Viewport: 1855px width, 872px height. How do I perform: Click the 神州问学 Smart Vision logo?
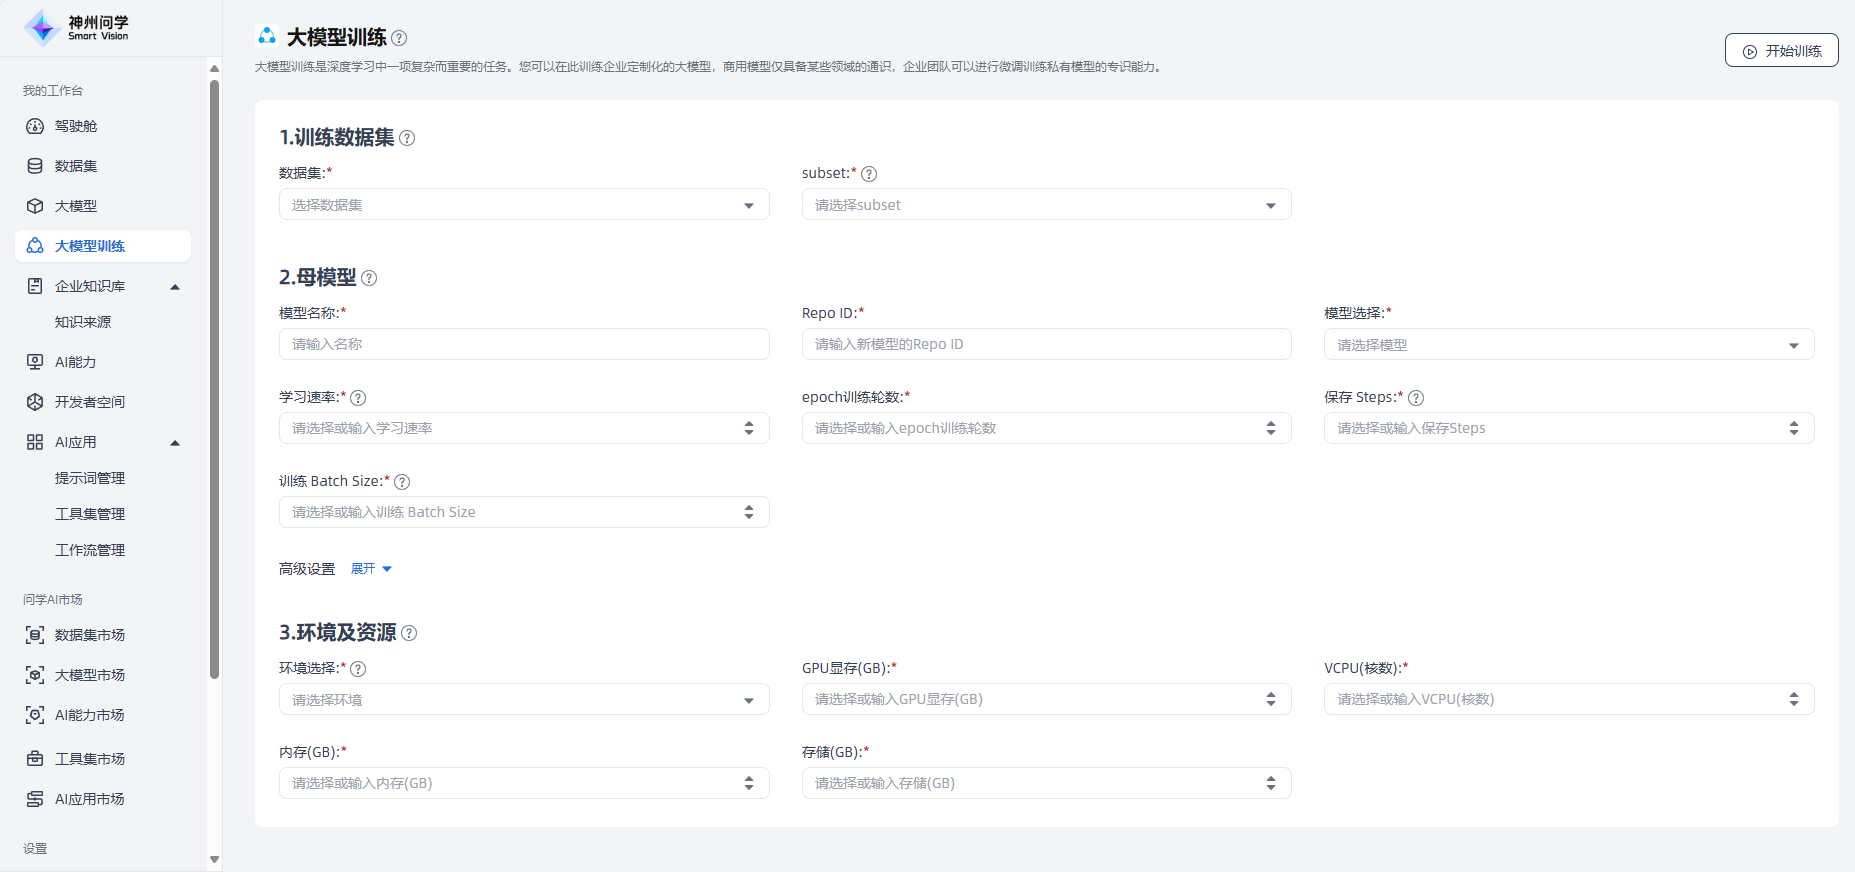[78, 28]
